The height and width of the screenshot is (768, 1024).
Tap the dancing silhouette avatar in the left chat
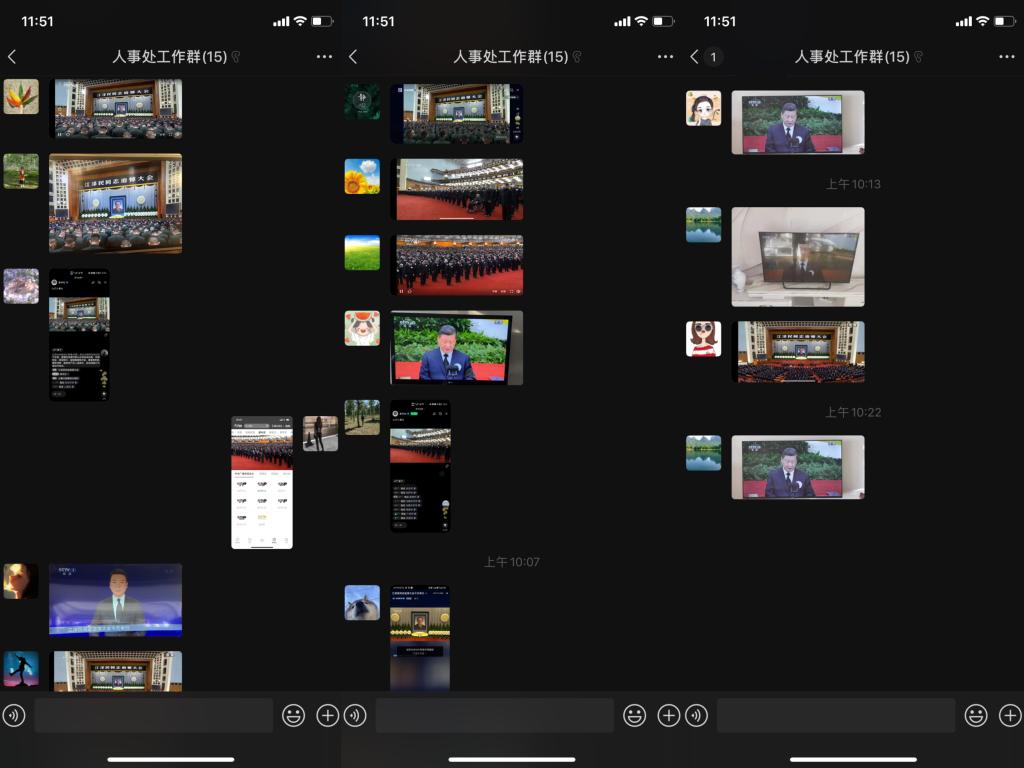pos(21,668)
